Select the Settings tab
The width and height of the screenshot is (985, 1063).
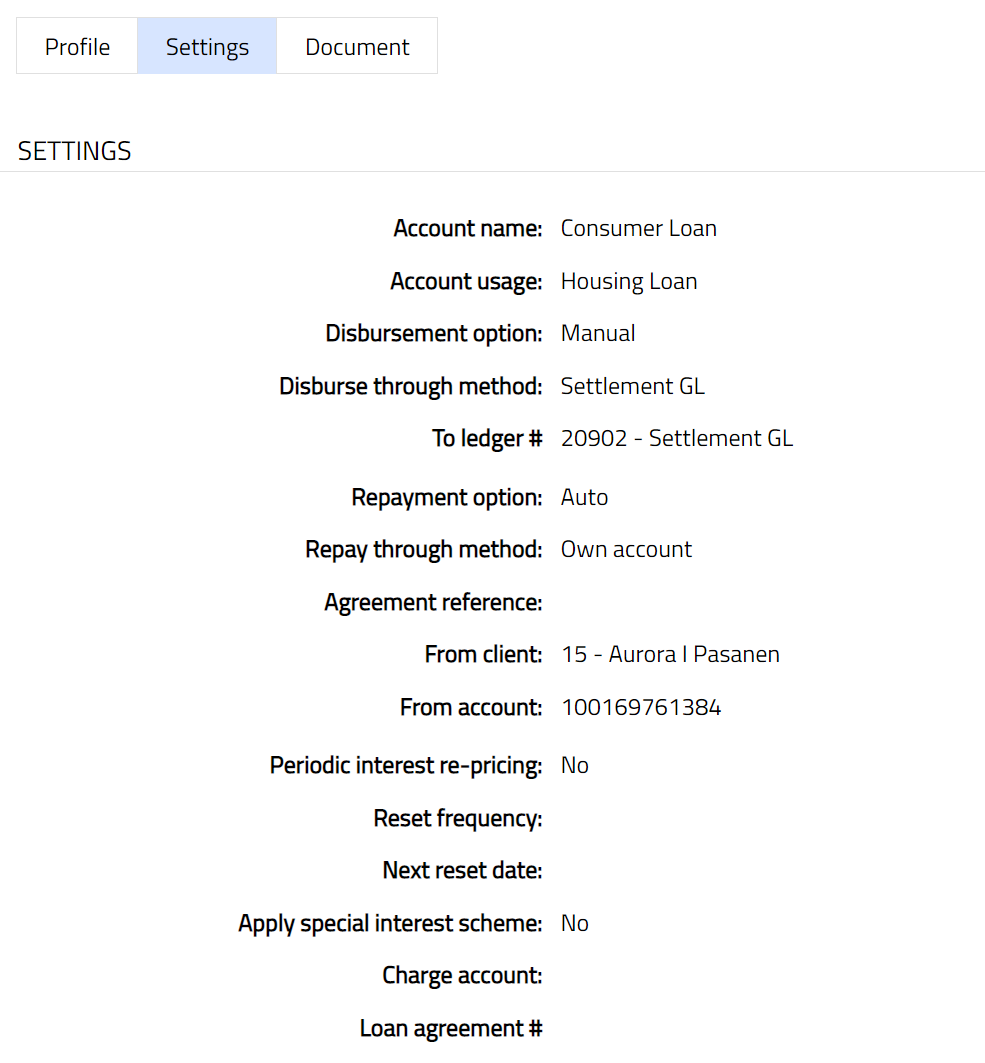pyautogui.click(x=207, y=46)
